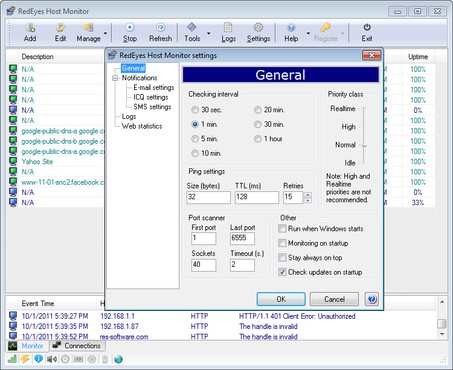Open ICQ settings in the tree
This screenshot has height=370, width=453.
pyautogui.click(x=151, y=97)
